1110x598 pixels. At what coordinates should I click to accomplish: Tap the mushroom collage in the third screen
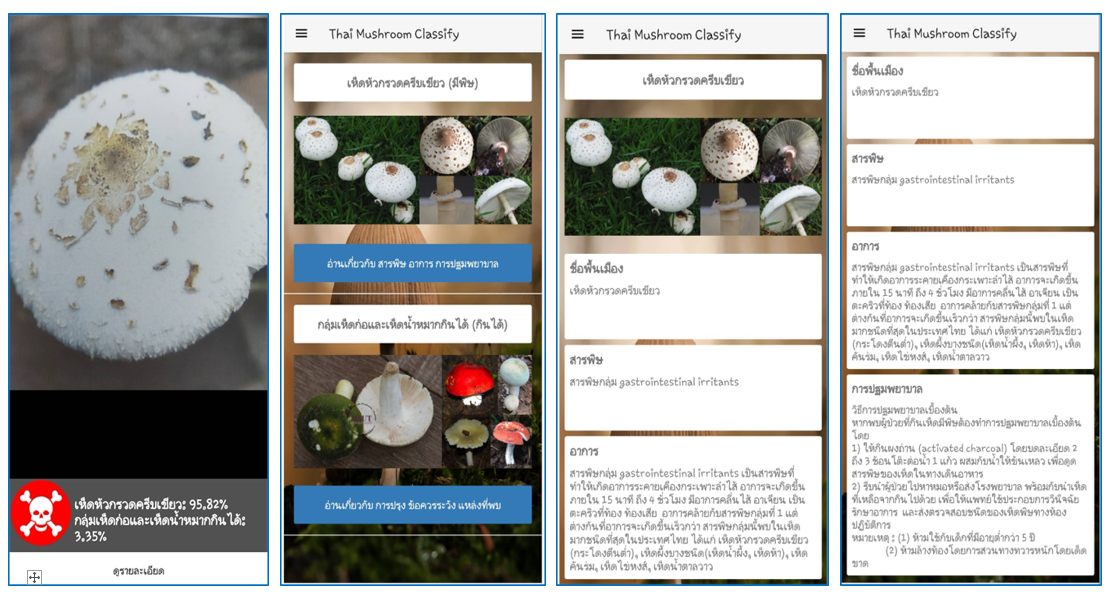pyautogui.click(x=692, y=177)
